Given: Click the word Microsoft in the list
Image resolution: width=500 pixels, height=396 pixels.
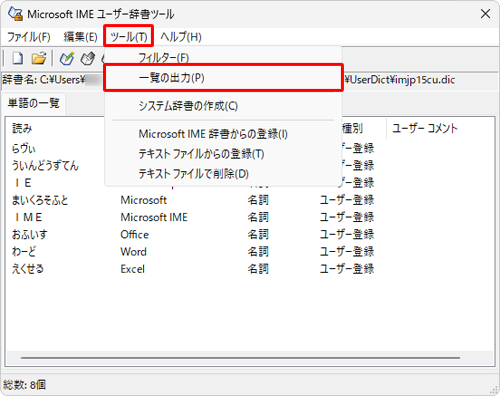Looking at the screenshot, I should coord(143,200).
